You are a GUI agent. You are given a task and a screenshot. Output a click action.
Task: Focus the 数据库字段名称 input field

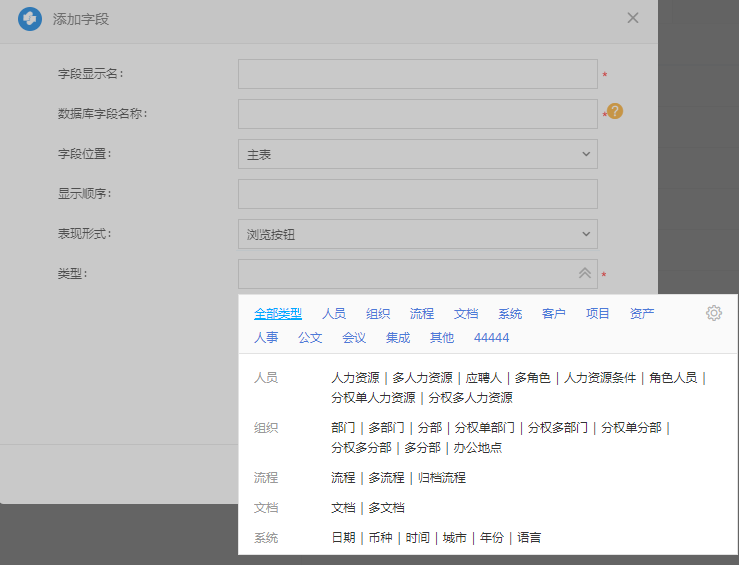coord(417,114)
